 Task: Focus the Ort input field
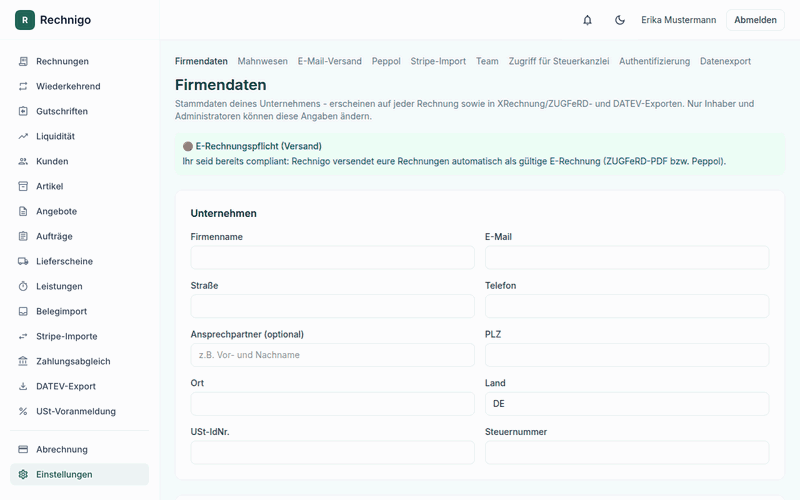pyautogui.click(x=333, y=404)
